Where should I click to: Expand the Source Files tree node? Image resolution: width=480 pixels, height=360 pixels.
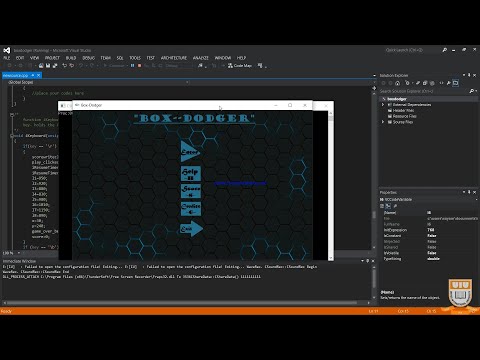coord(383,122)
